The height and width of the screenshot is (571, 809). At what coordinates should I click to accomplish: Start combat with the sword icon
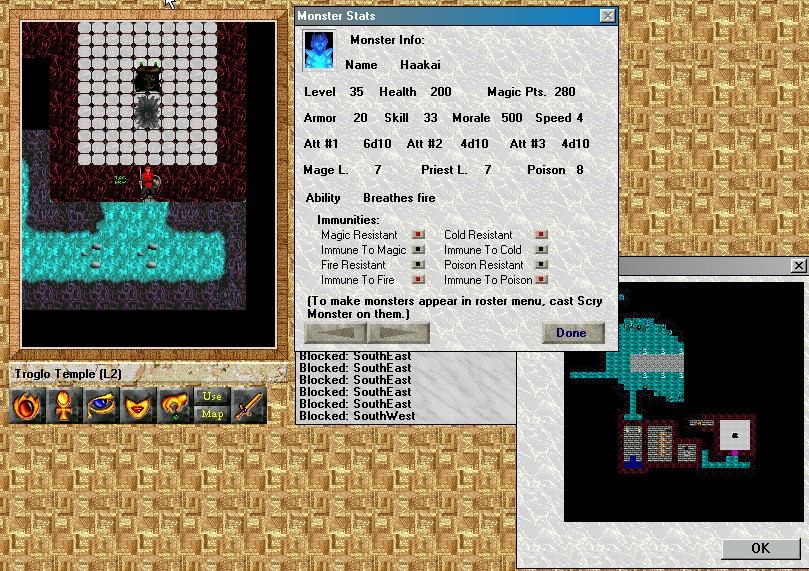[249, 406]
